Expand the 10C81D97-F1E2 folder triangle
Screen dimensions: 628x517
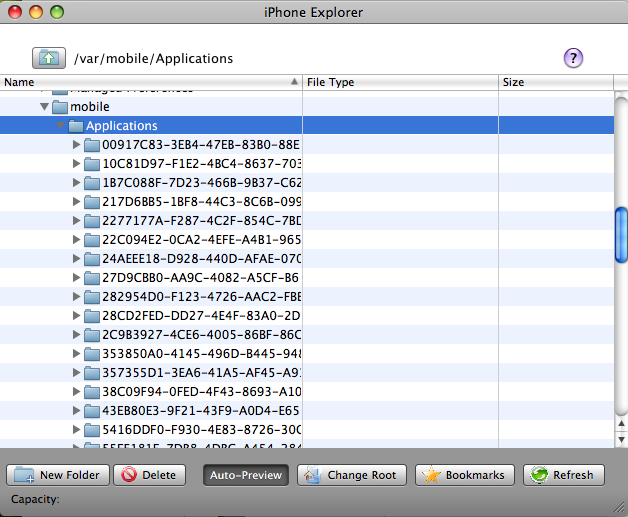click(x=76, y=163)
